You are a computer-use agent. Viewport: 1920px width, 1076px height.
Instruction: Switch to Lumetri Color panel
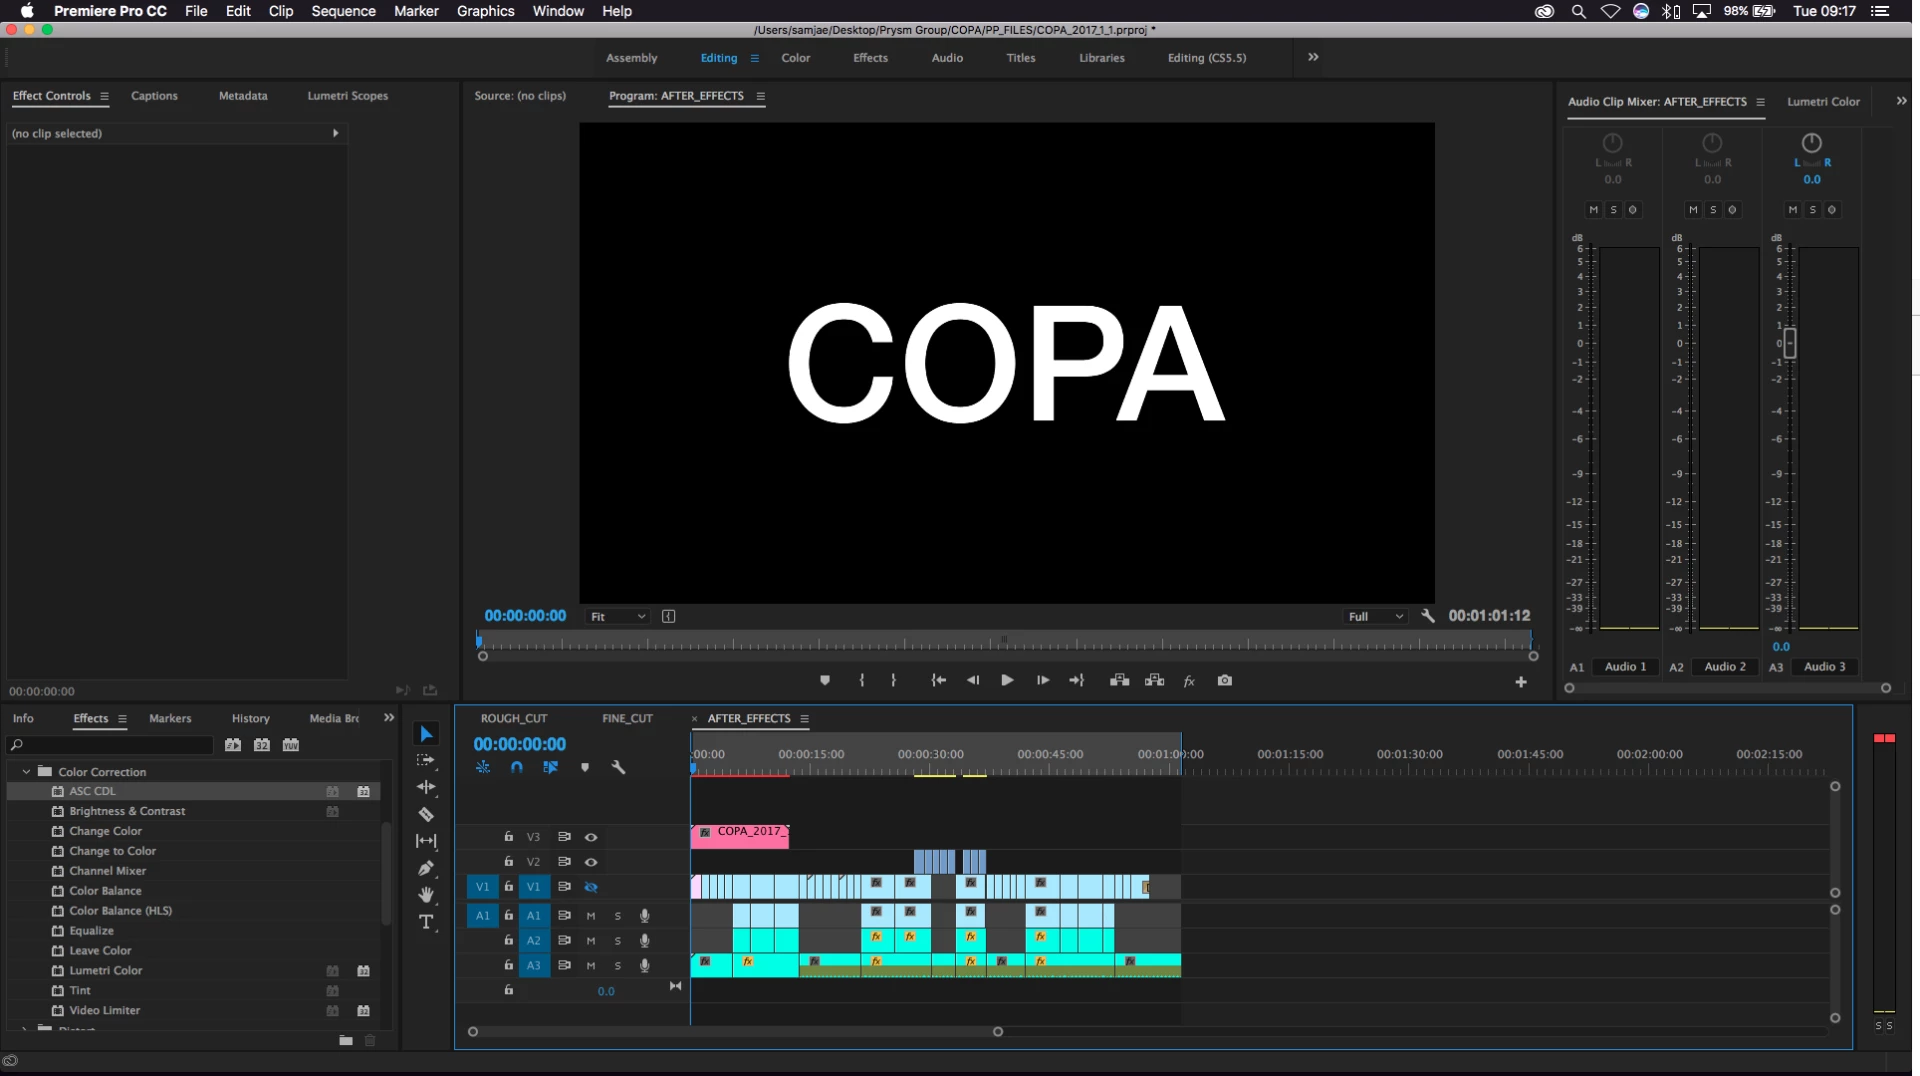pos(1823,102)
